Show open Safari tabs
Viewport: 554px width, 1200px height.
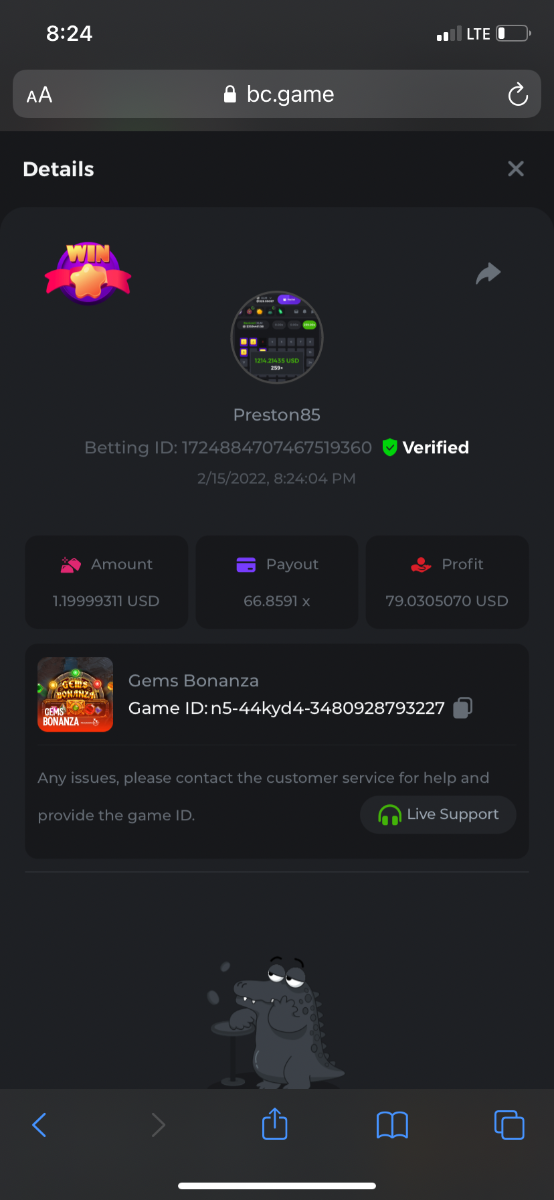pos(509,1125)
